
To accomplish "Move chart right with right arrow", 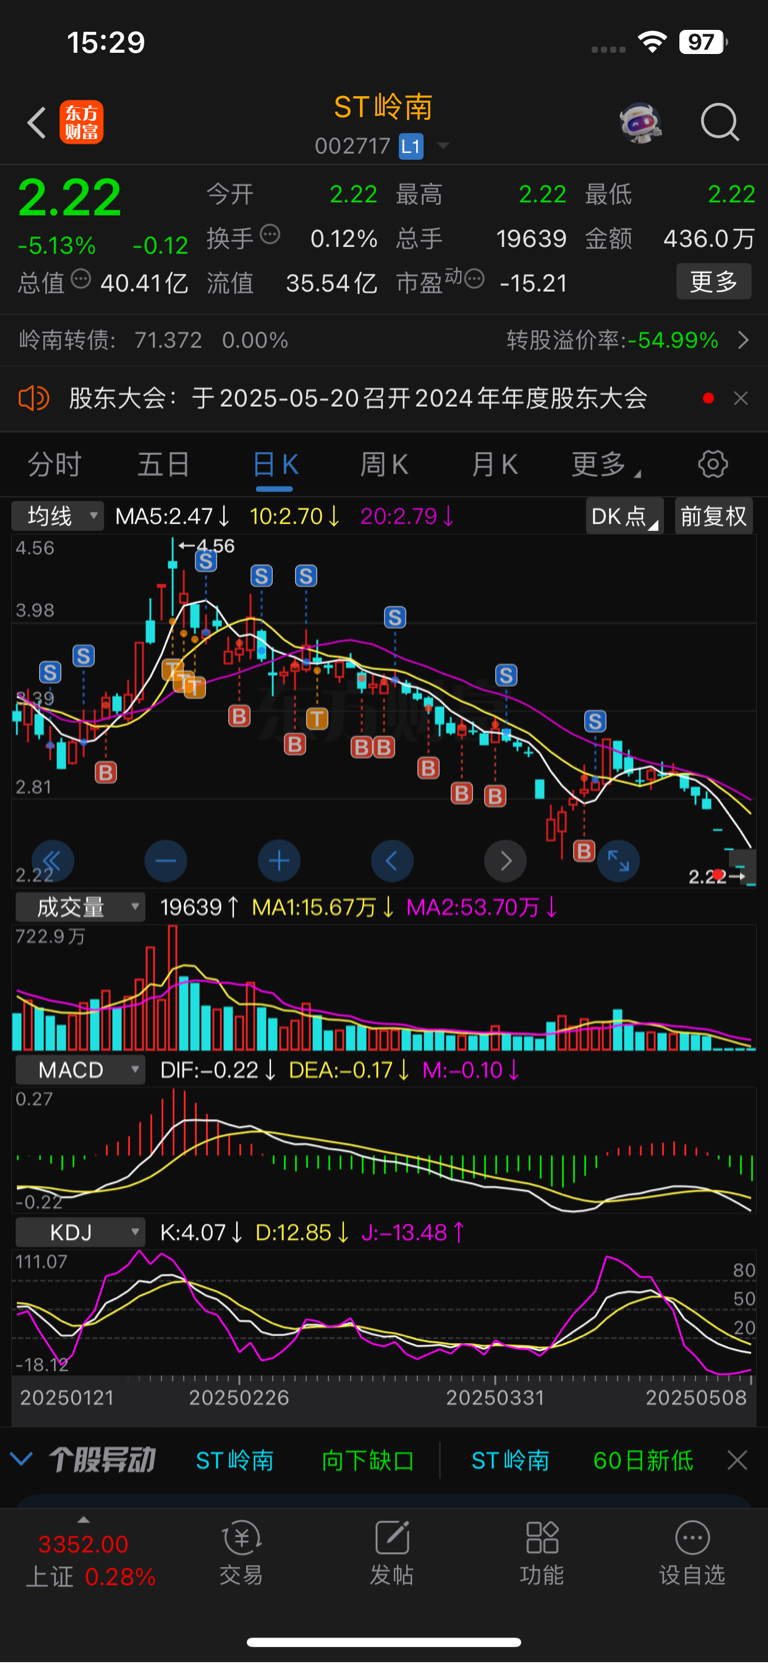I will click(505, 860).
